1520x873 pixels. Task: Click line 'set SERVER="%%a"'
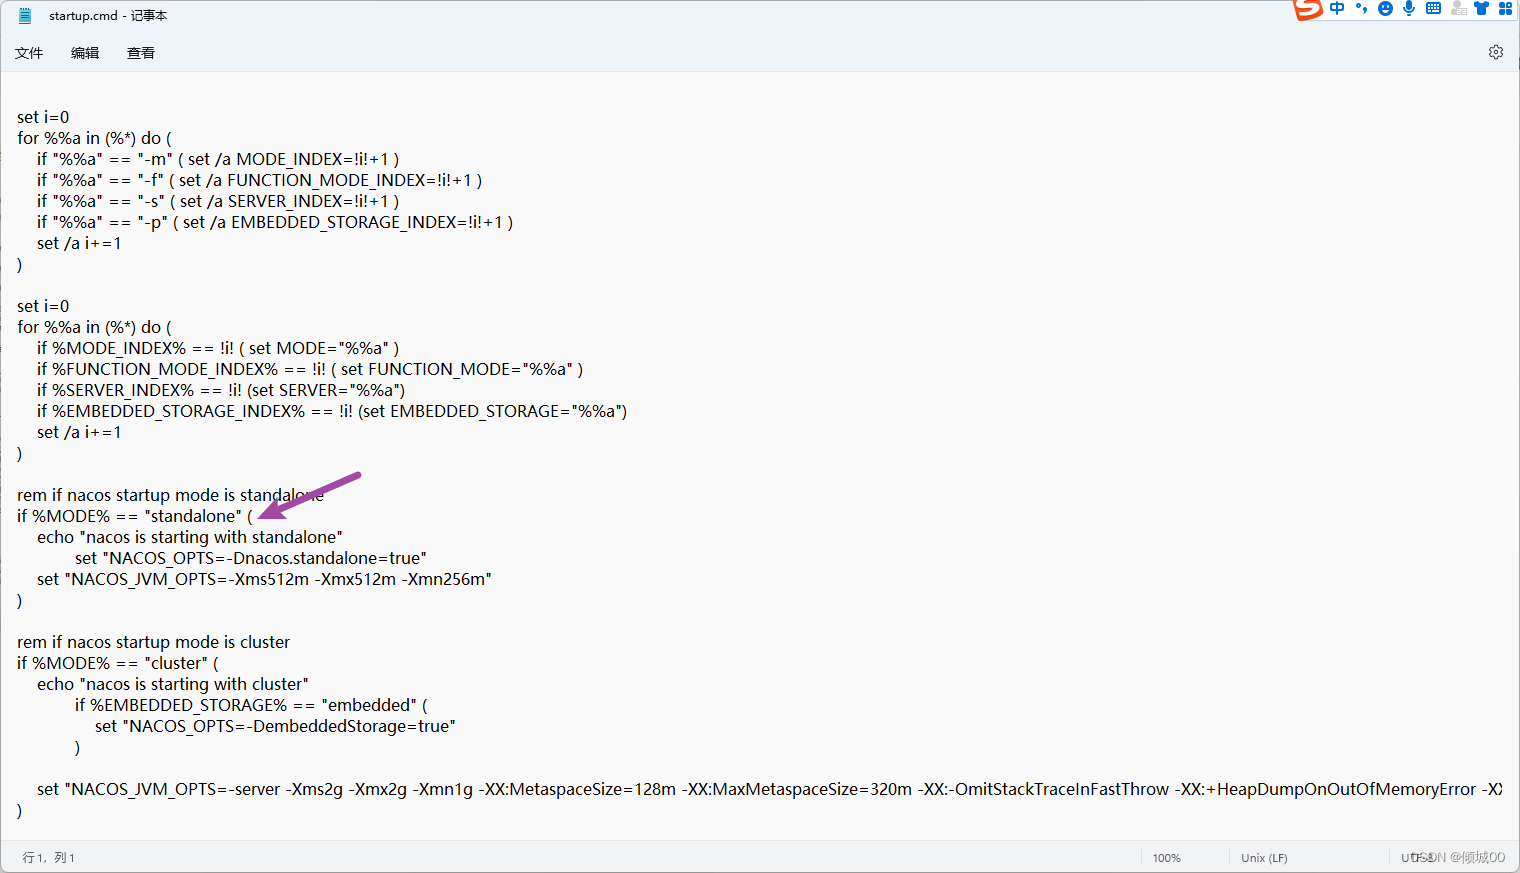pos(221,390)
